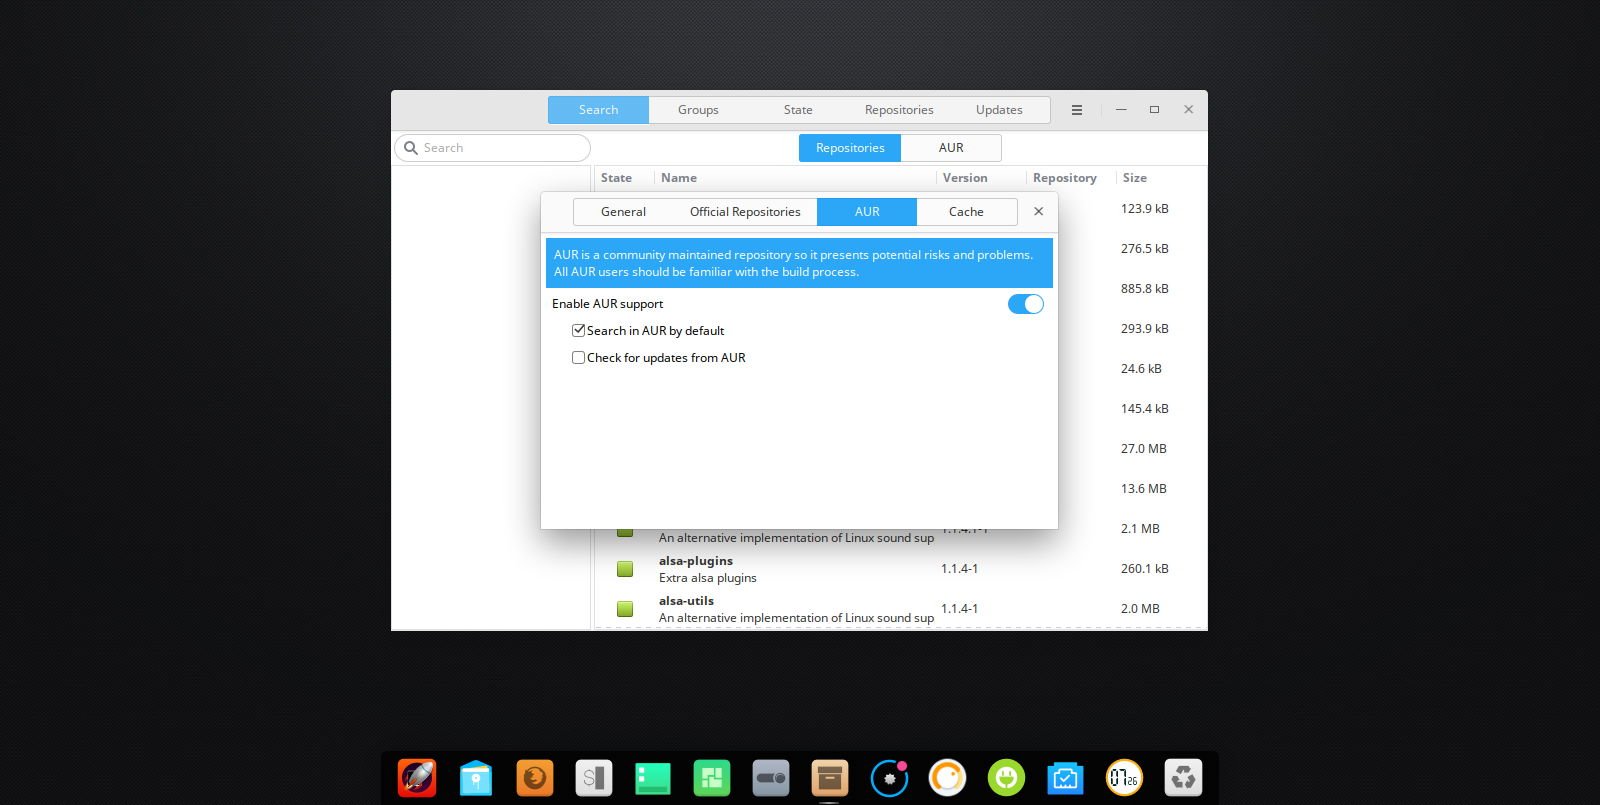The height and width of the screenshot is (805, 1600).
Task: Select the Search tab in header bar
Action: point(598,110)
